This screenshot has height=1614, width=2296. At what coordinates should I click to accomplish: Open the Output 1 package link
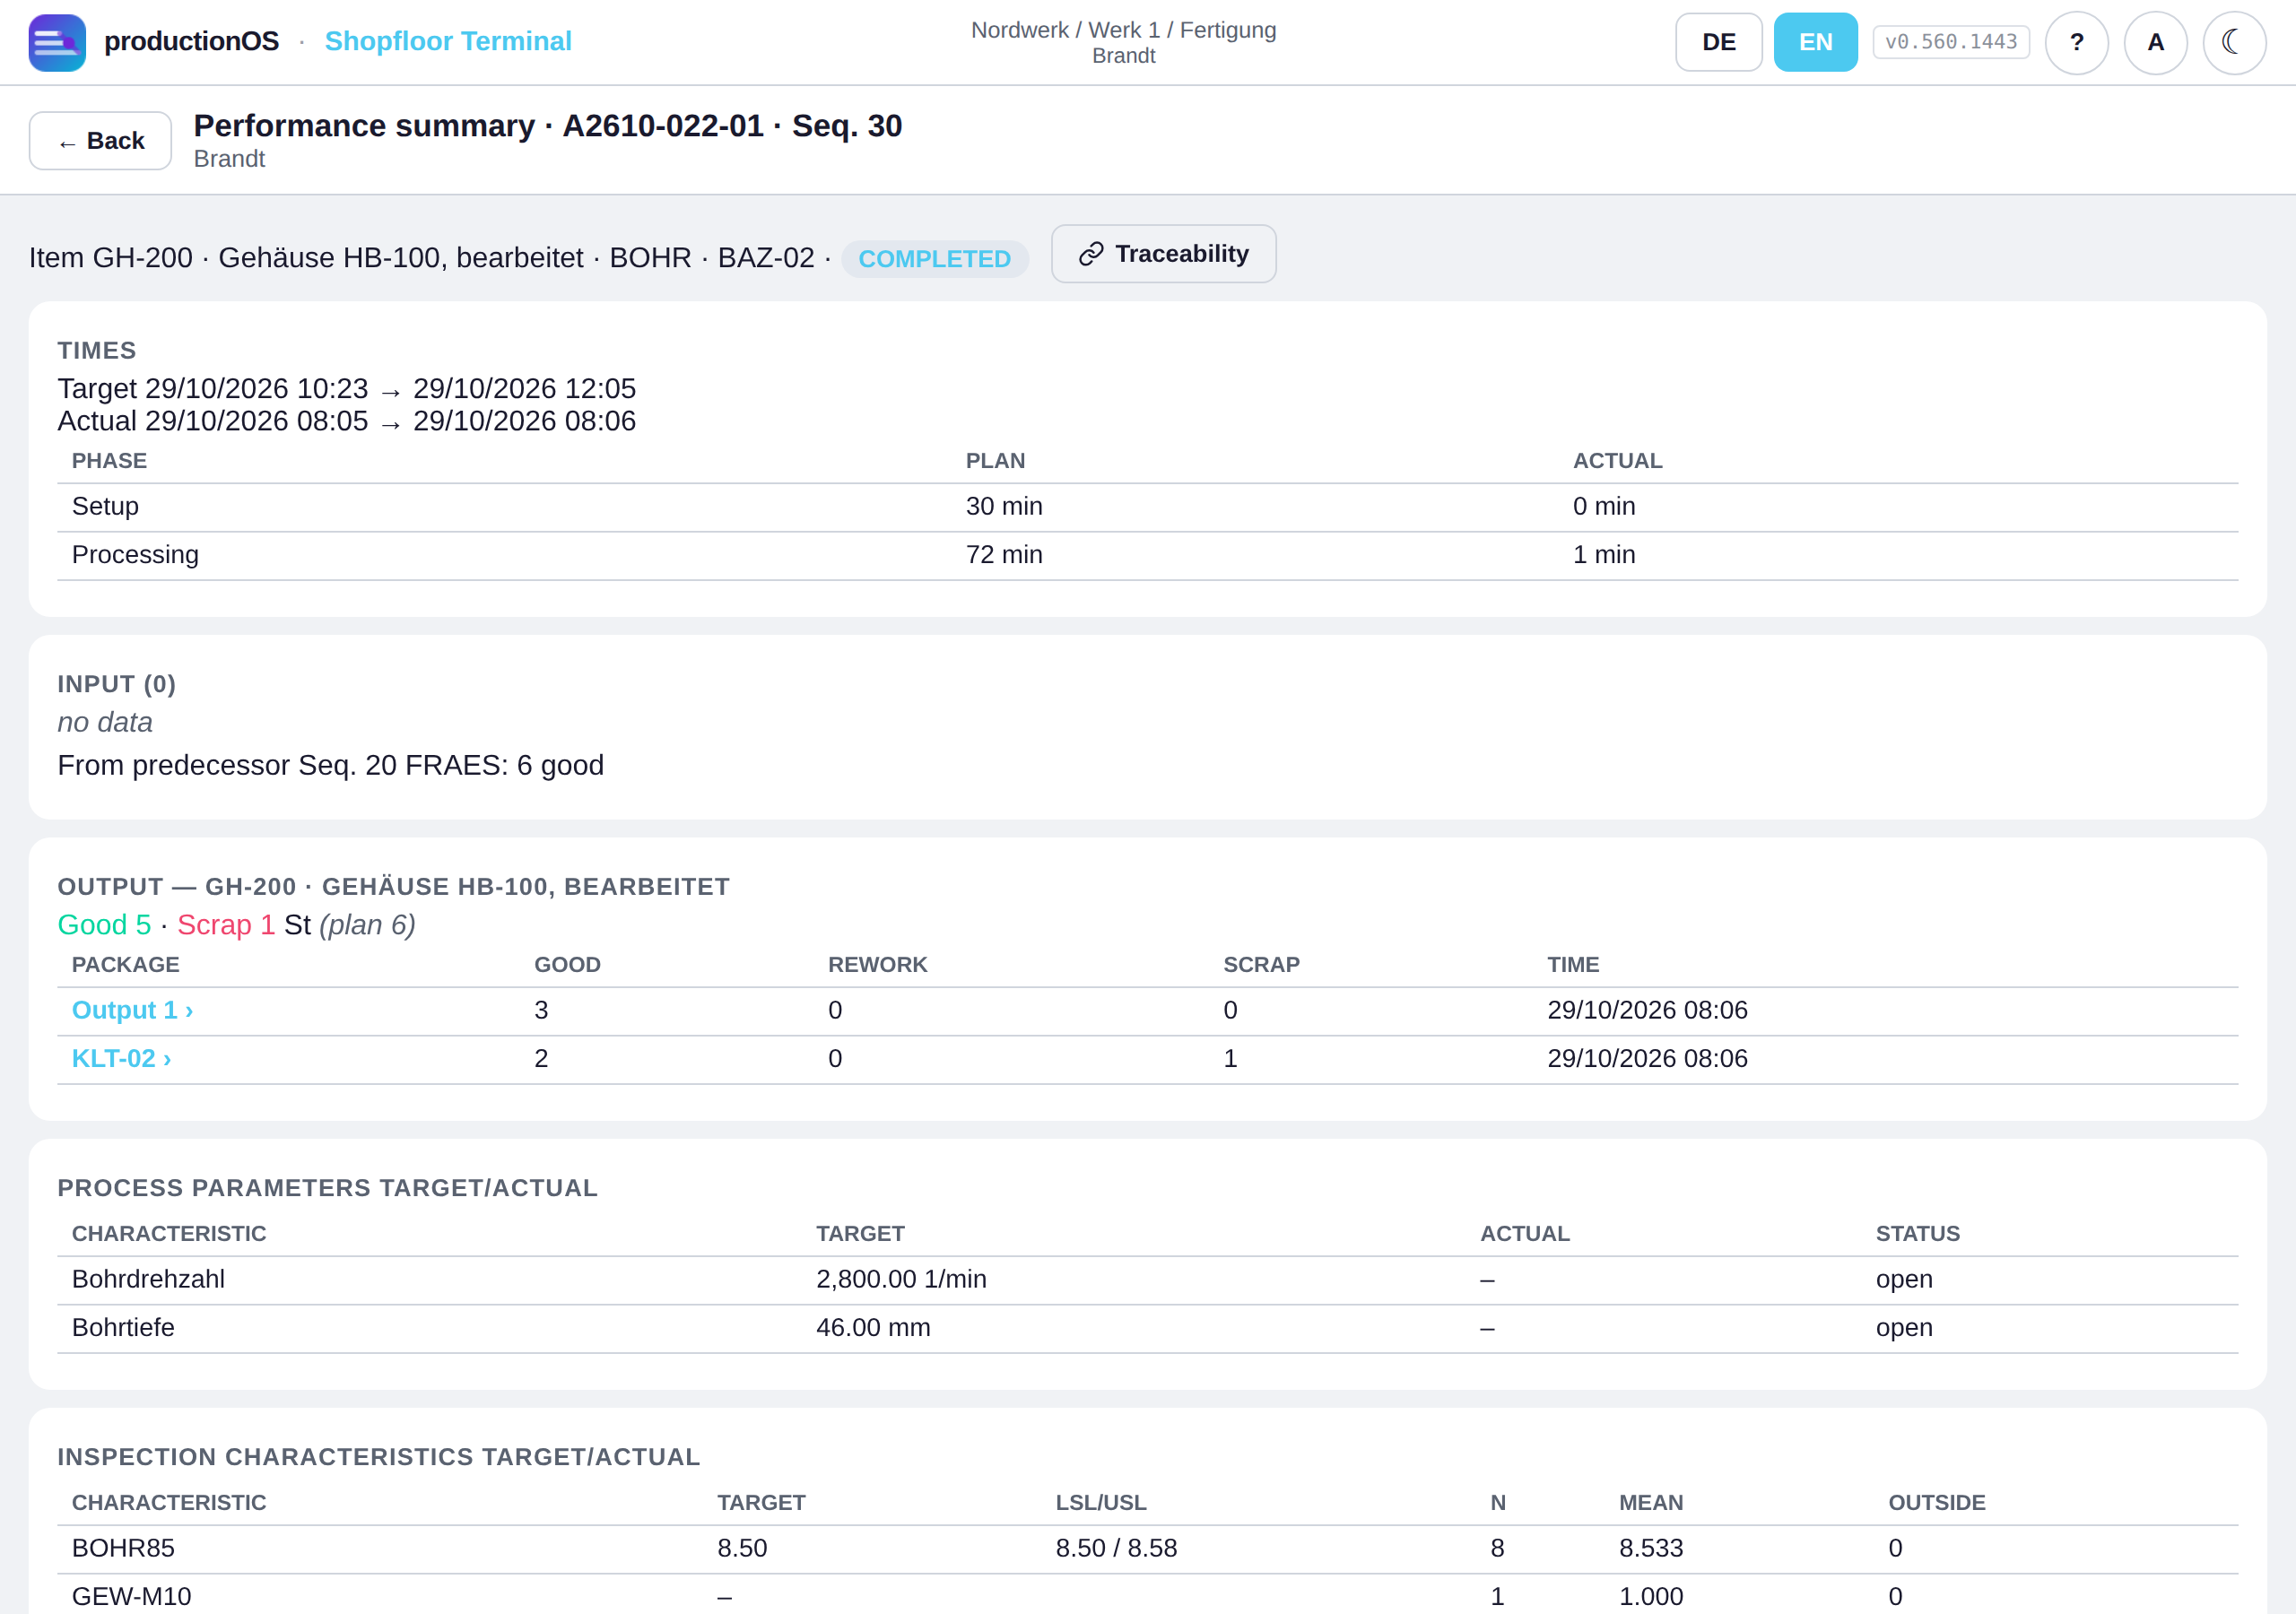(x=132, y=1010)
